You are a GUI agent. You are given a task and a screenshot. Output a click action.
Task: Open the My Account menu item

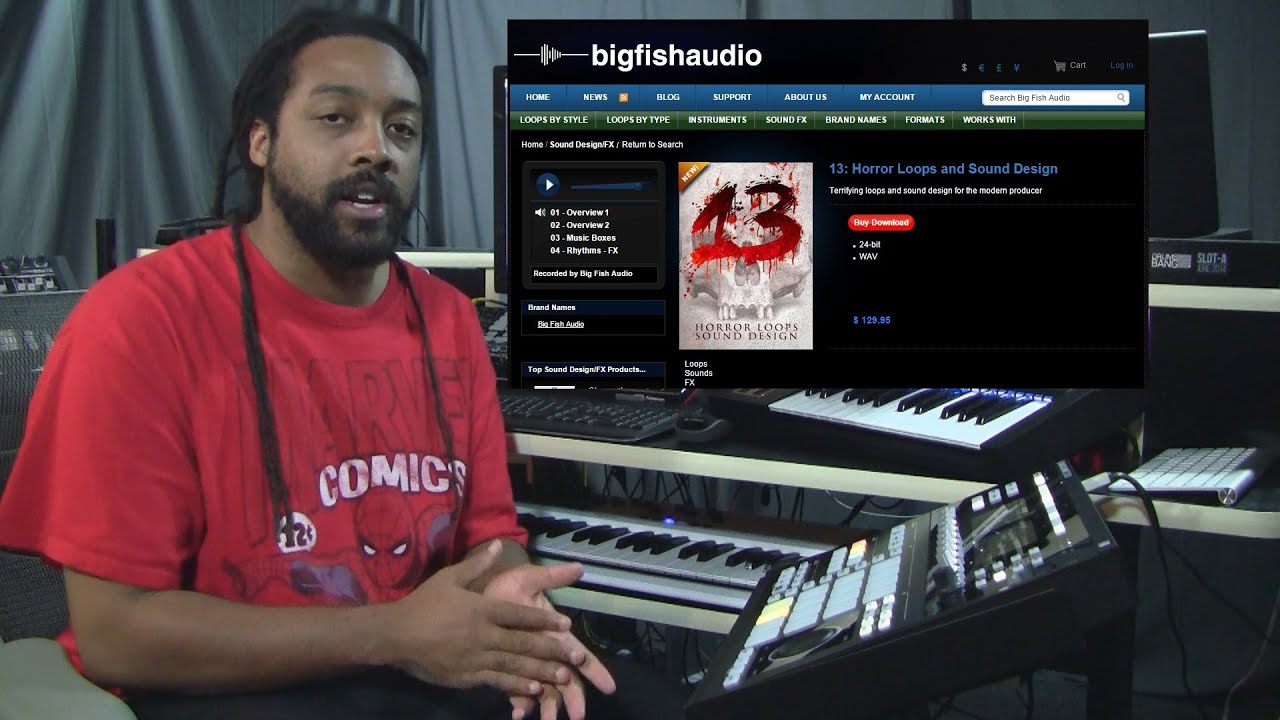(887, 97)
